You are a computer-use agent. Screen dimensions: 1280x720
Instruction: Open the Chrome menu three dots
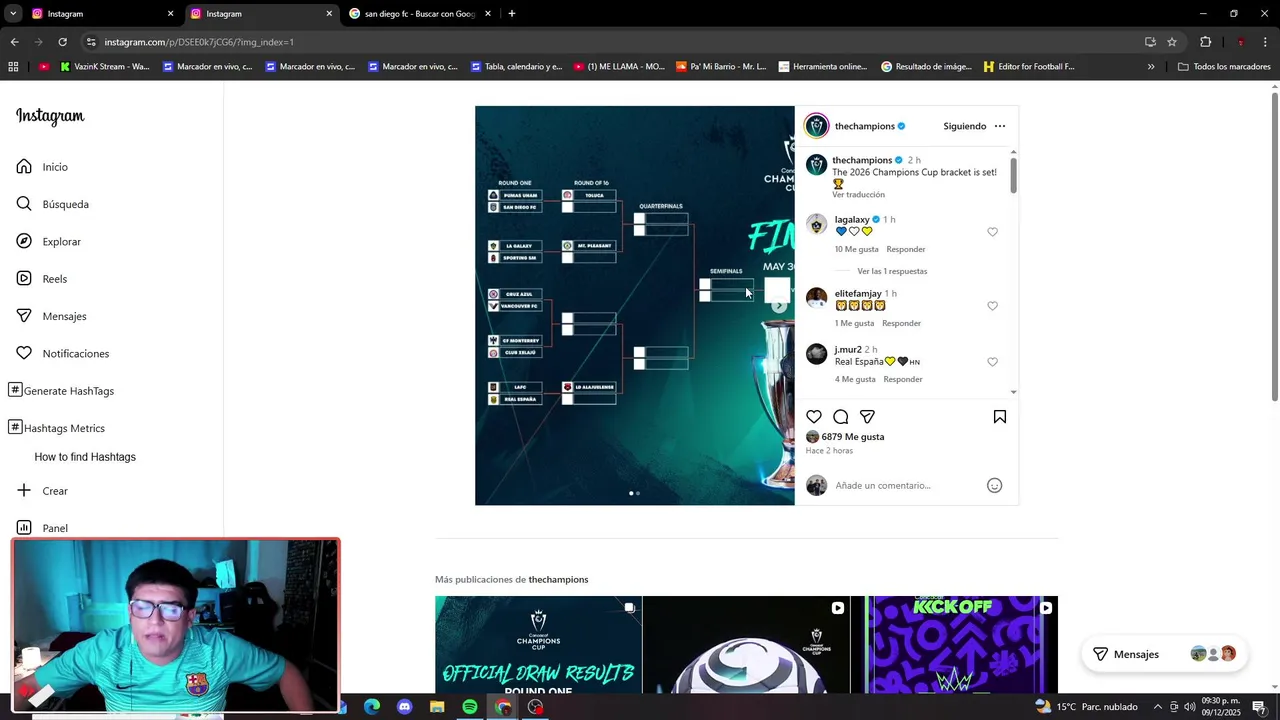1266,42
